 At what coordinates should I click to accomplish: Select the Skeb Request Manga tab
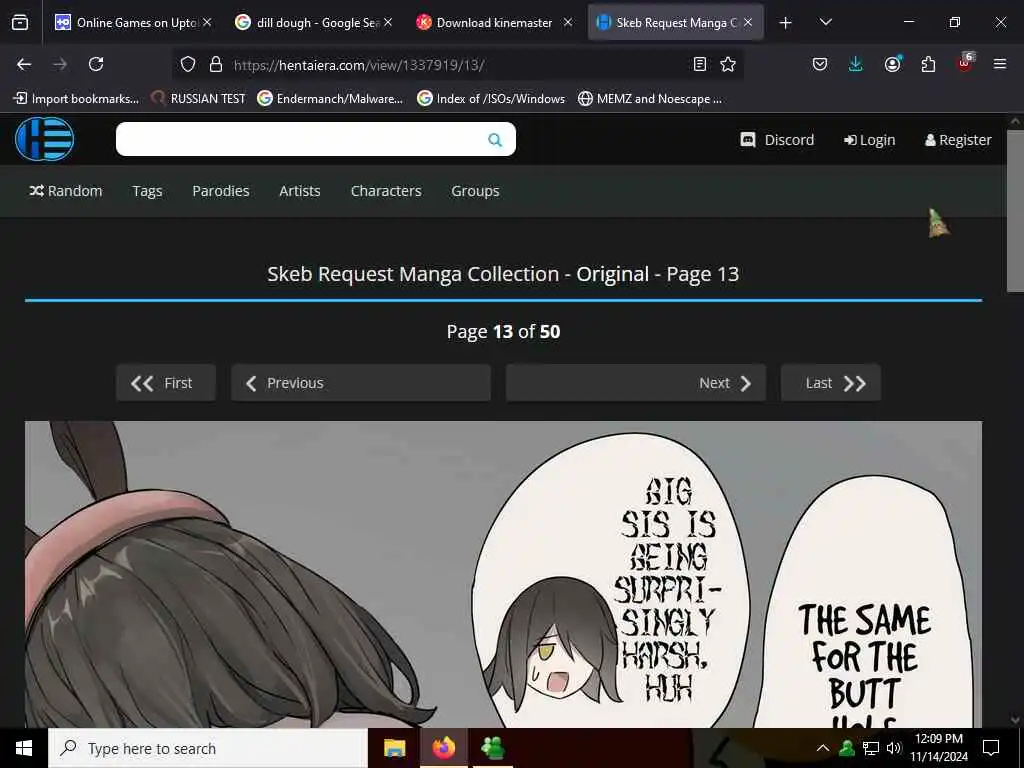pyautogui.click(x=676, y=23)
